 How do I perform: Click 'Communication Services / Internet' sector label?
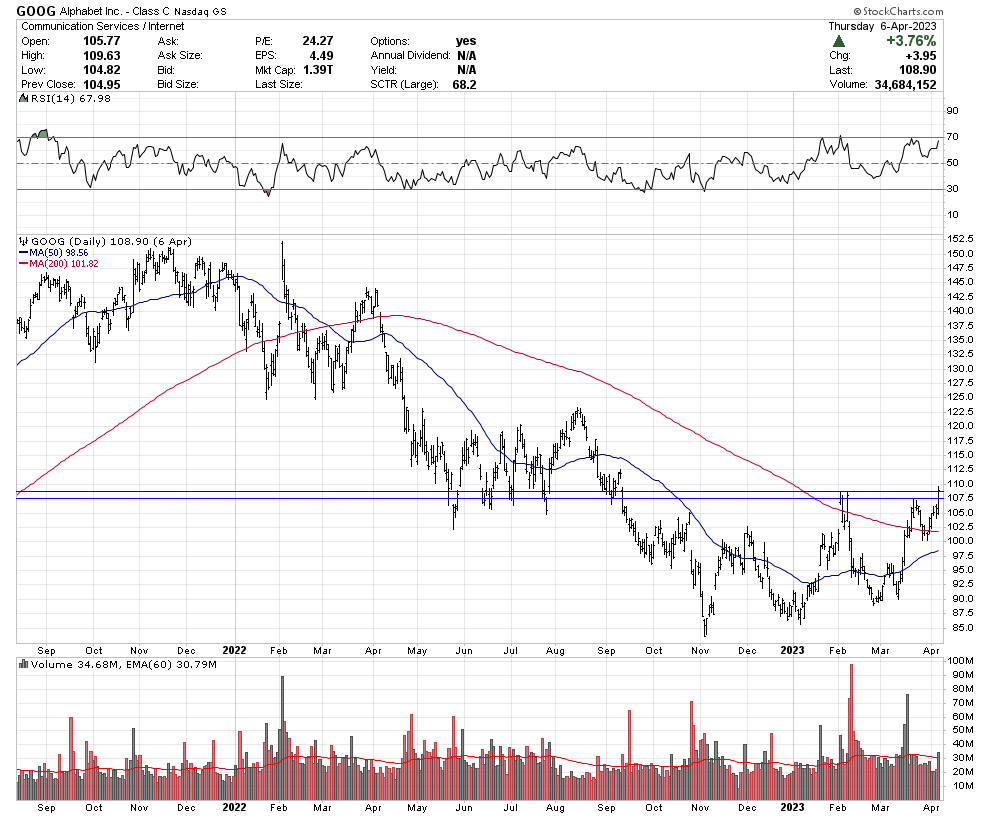pyautogui.click(x=103, y=27)
